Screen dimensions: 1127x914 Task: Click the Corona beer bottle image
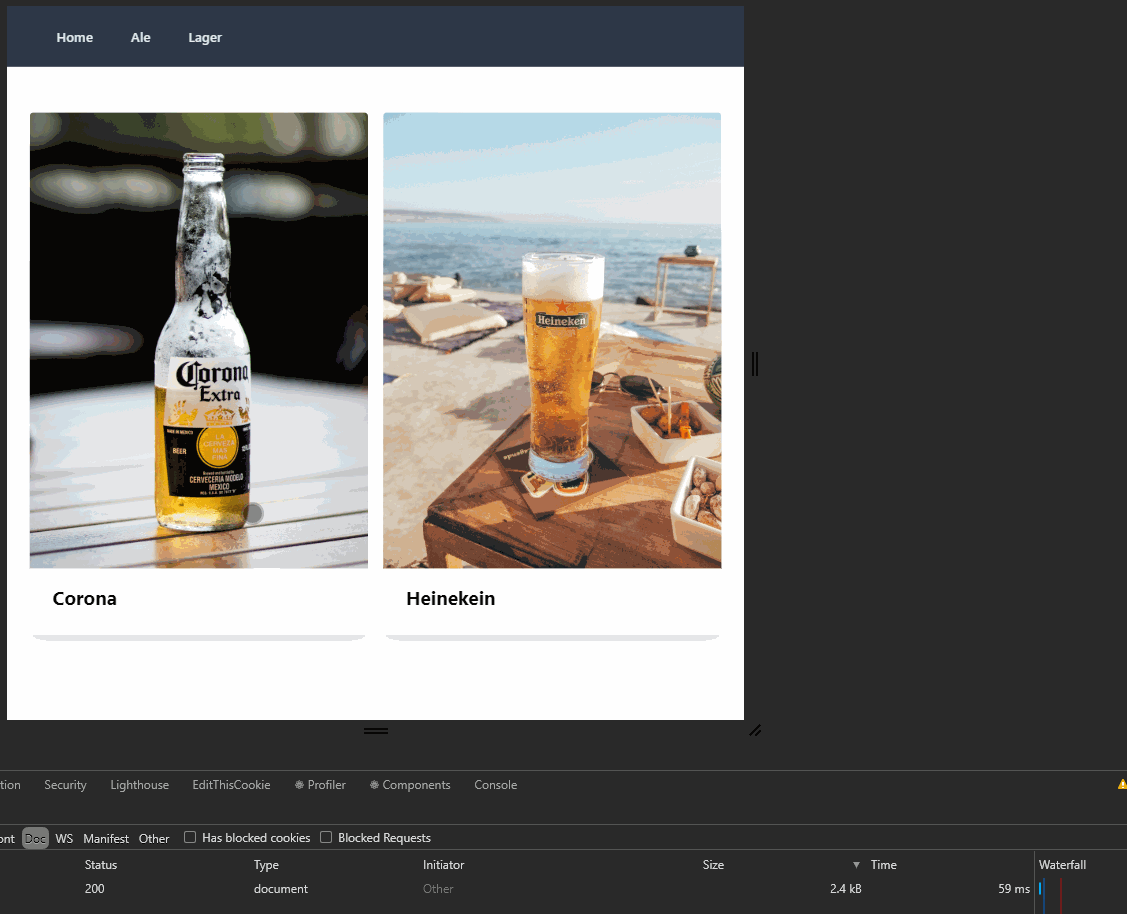click(x=198, y=341)
